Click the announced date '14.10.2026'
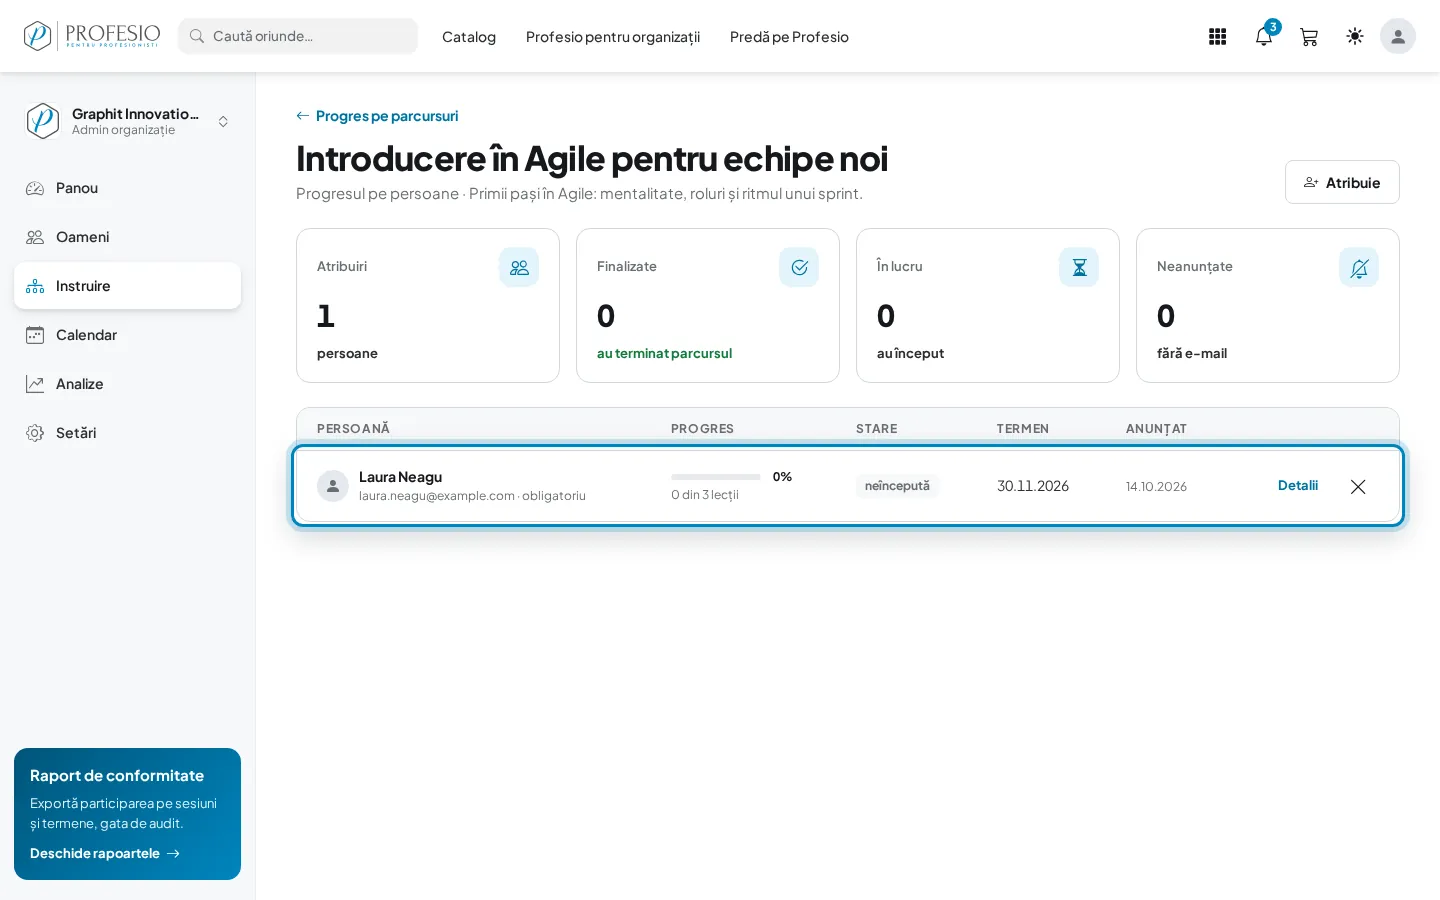 click(1156, 487)
